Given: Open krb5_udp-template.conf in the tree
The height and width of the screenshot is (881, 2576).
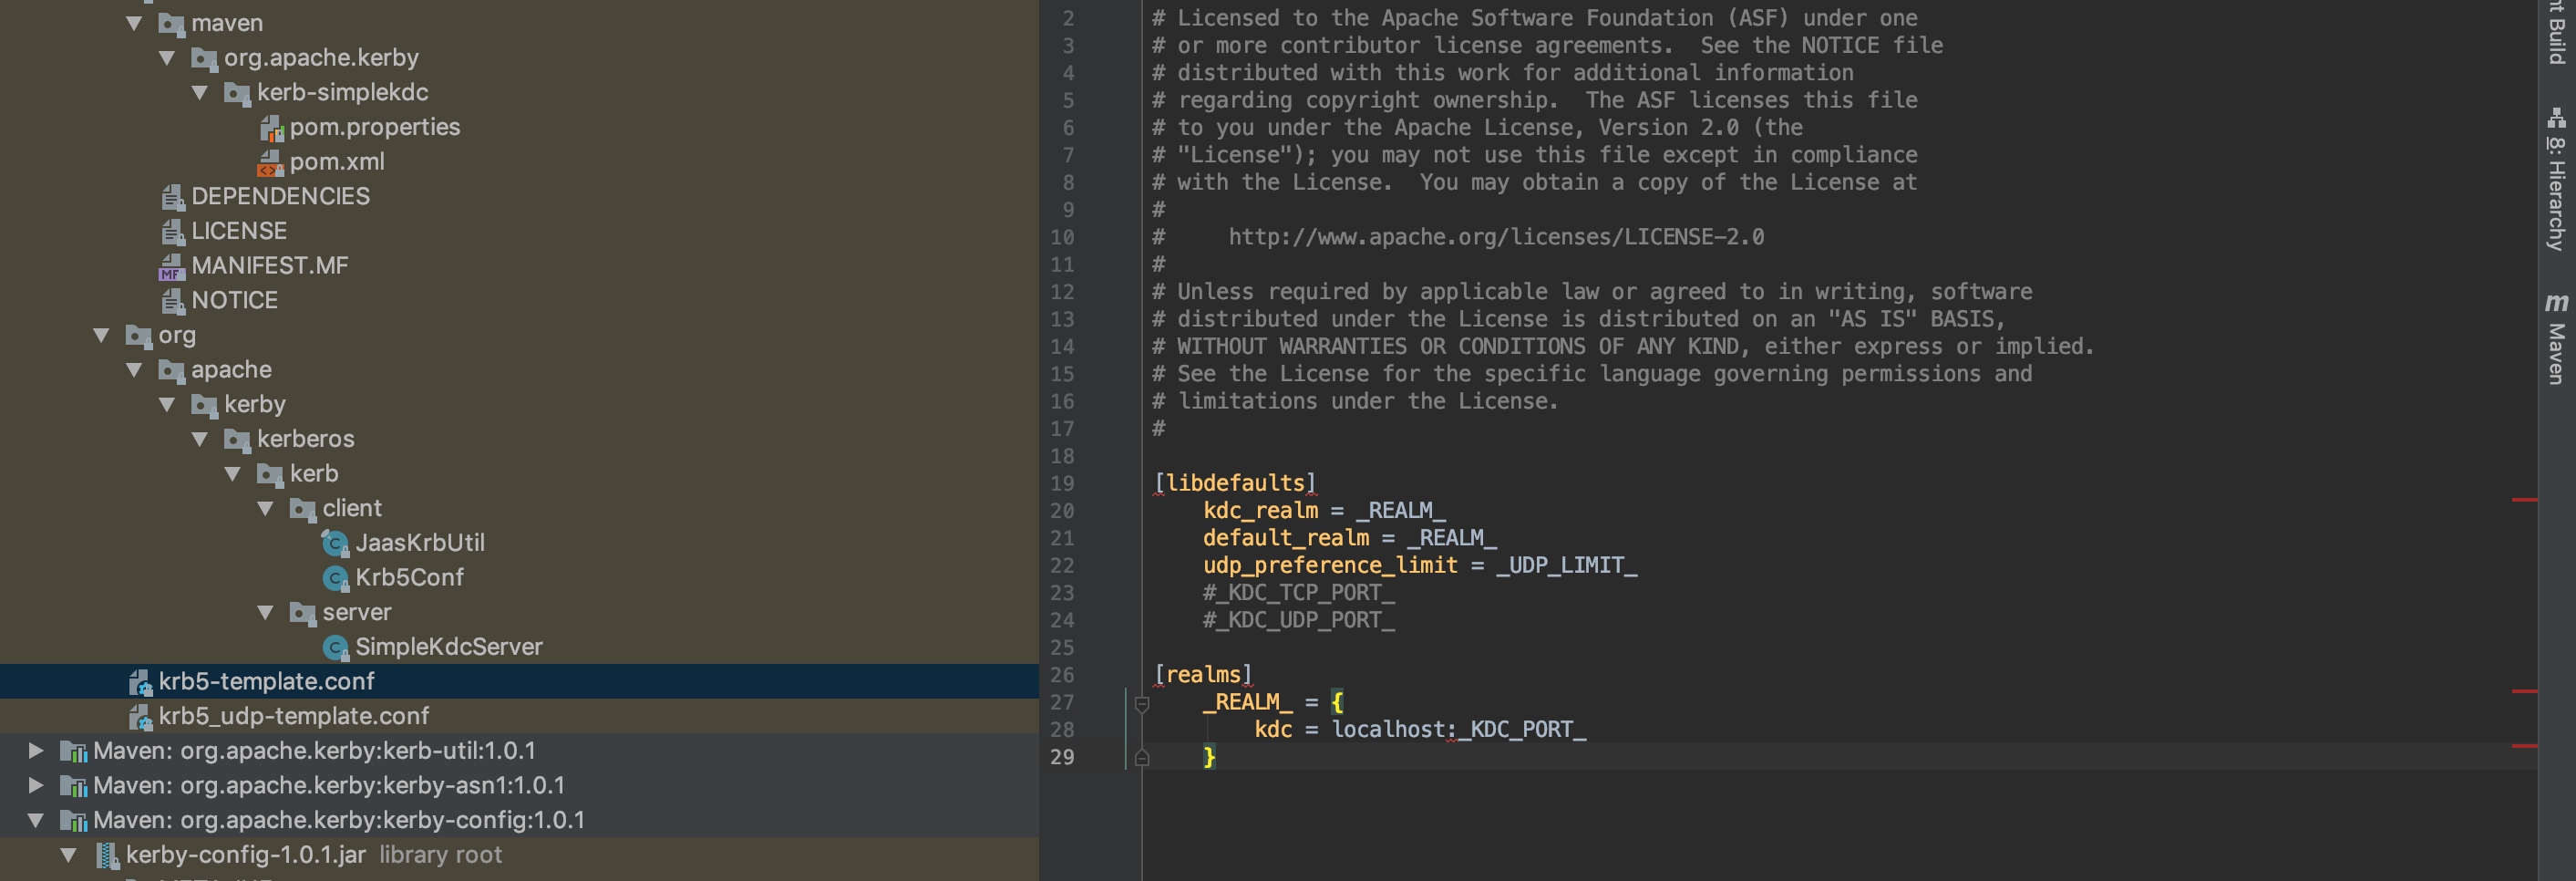Looking at the screenshot, I should click(x=294, y=716).
